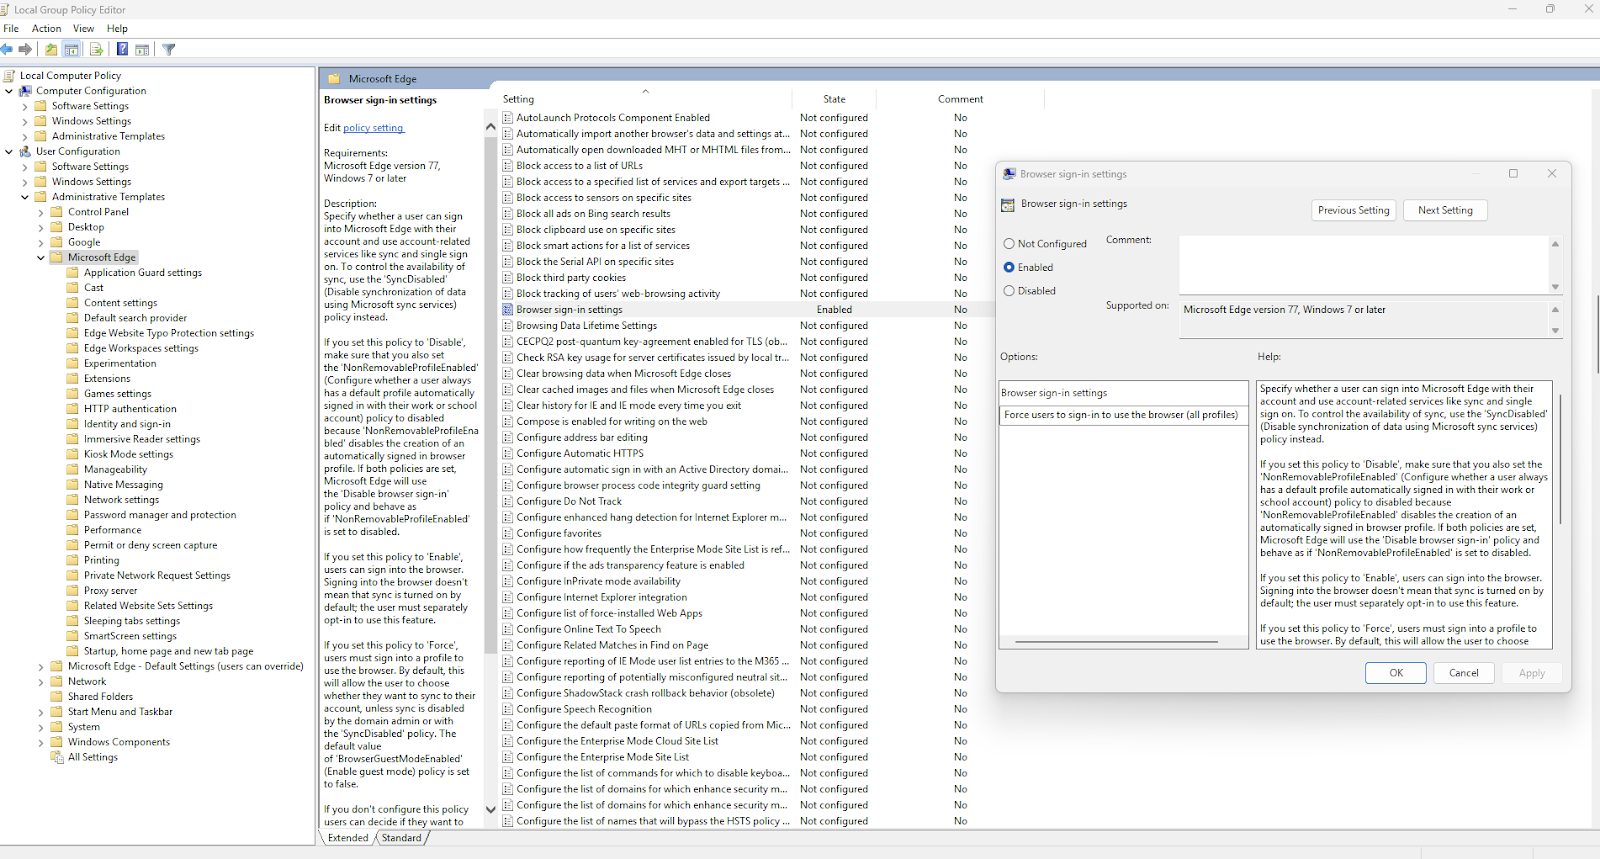Click the Extensions folder icon
The image size is (1600, 859).
coord(72,378)
